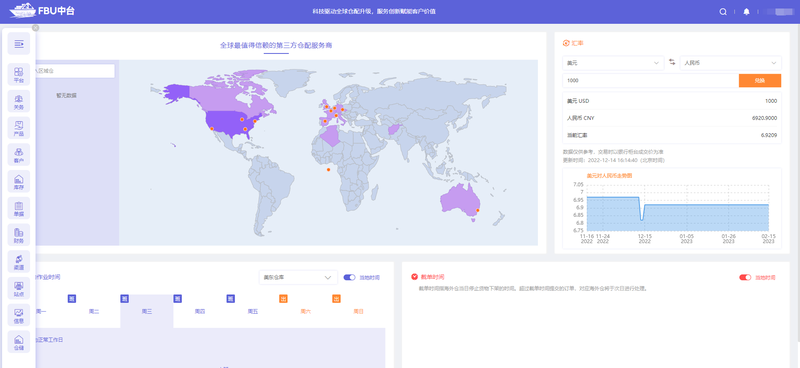Screen dimensions: 800x368
Task: Open the 站点 sidebar icon
Action: 19,288
